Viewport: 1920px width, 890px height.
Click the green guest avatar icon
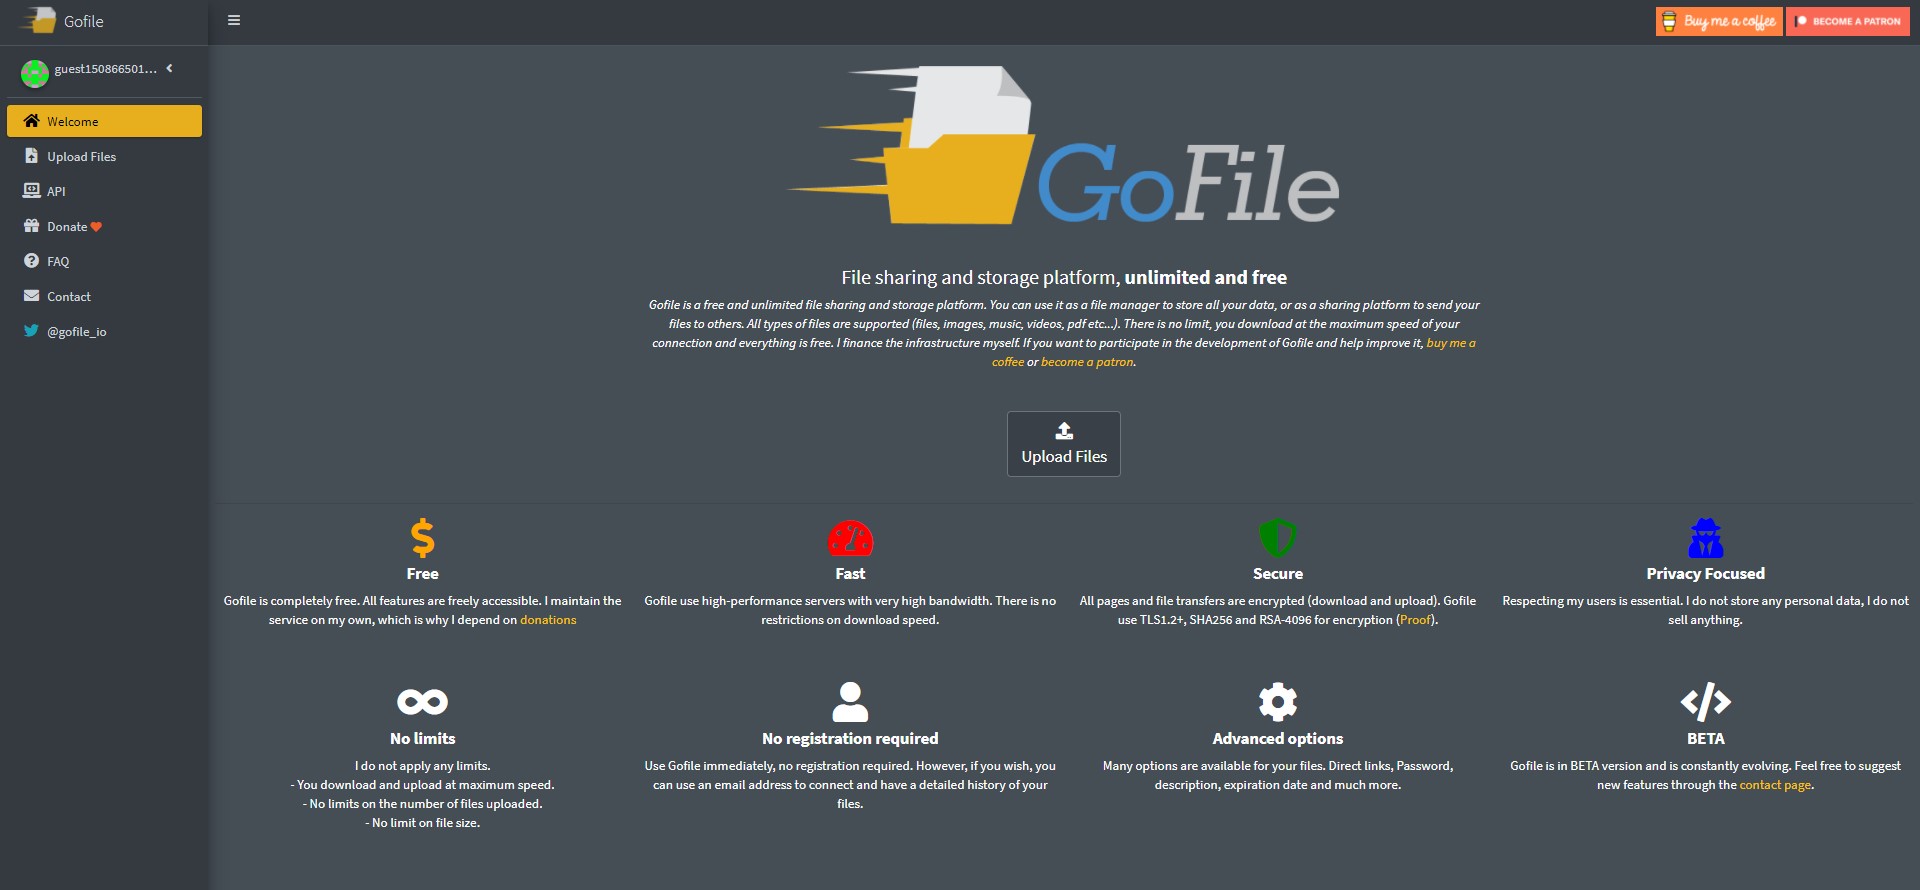click(35, 72)
